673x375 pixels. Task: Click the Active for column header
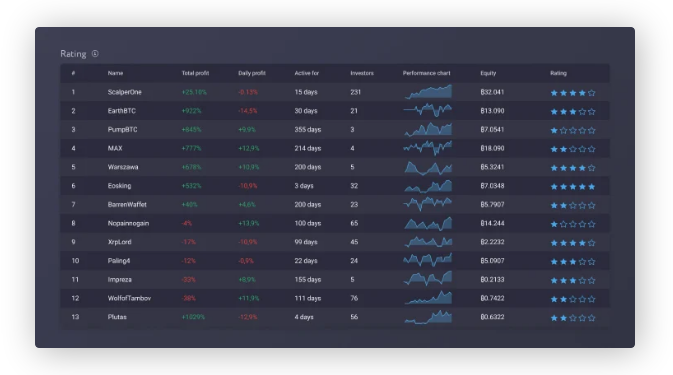306,73
